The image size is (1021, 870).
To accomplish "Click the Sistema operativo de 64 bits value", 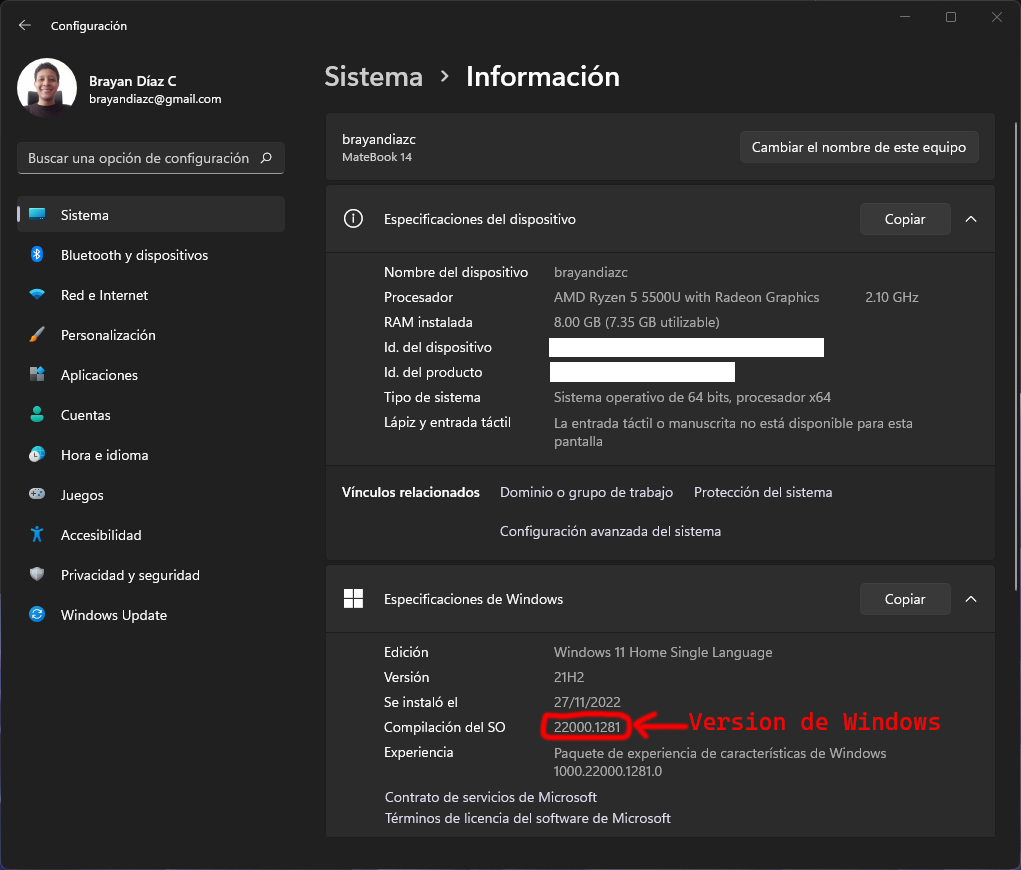I will [692, 397].
